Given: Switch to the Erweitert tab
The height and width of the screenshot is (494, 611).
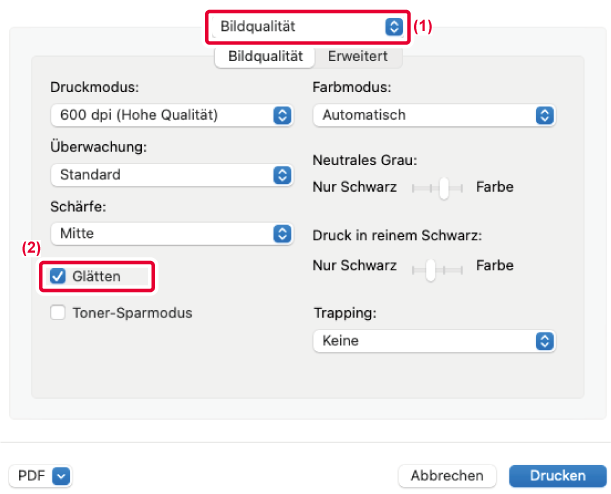Looking at the screenshot, I should click(x=358, y=56).
